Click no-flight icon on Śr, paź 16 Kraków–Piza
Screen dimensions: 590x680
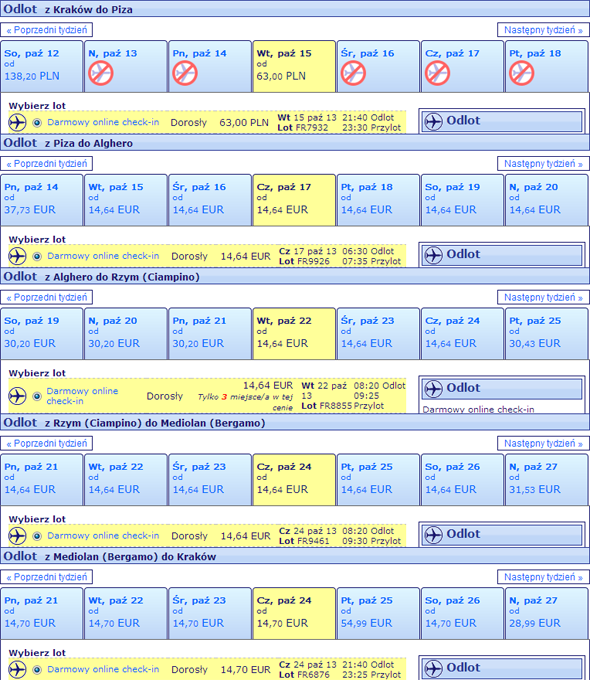(353, 73)
